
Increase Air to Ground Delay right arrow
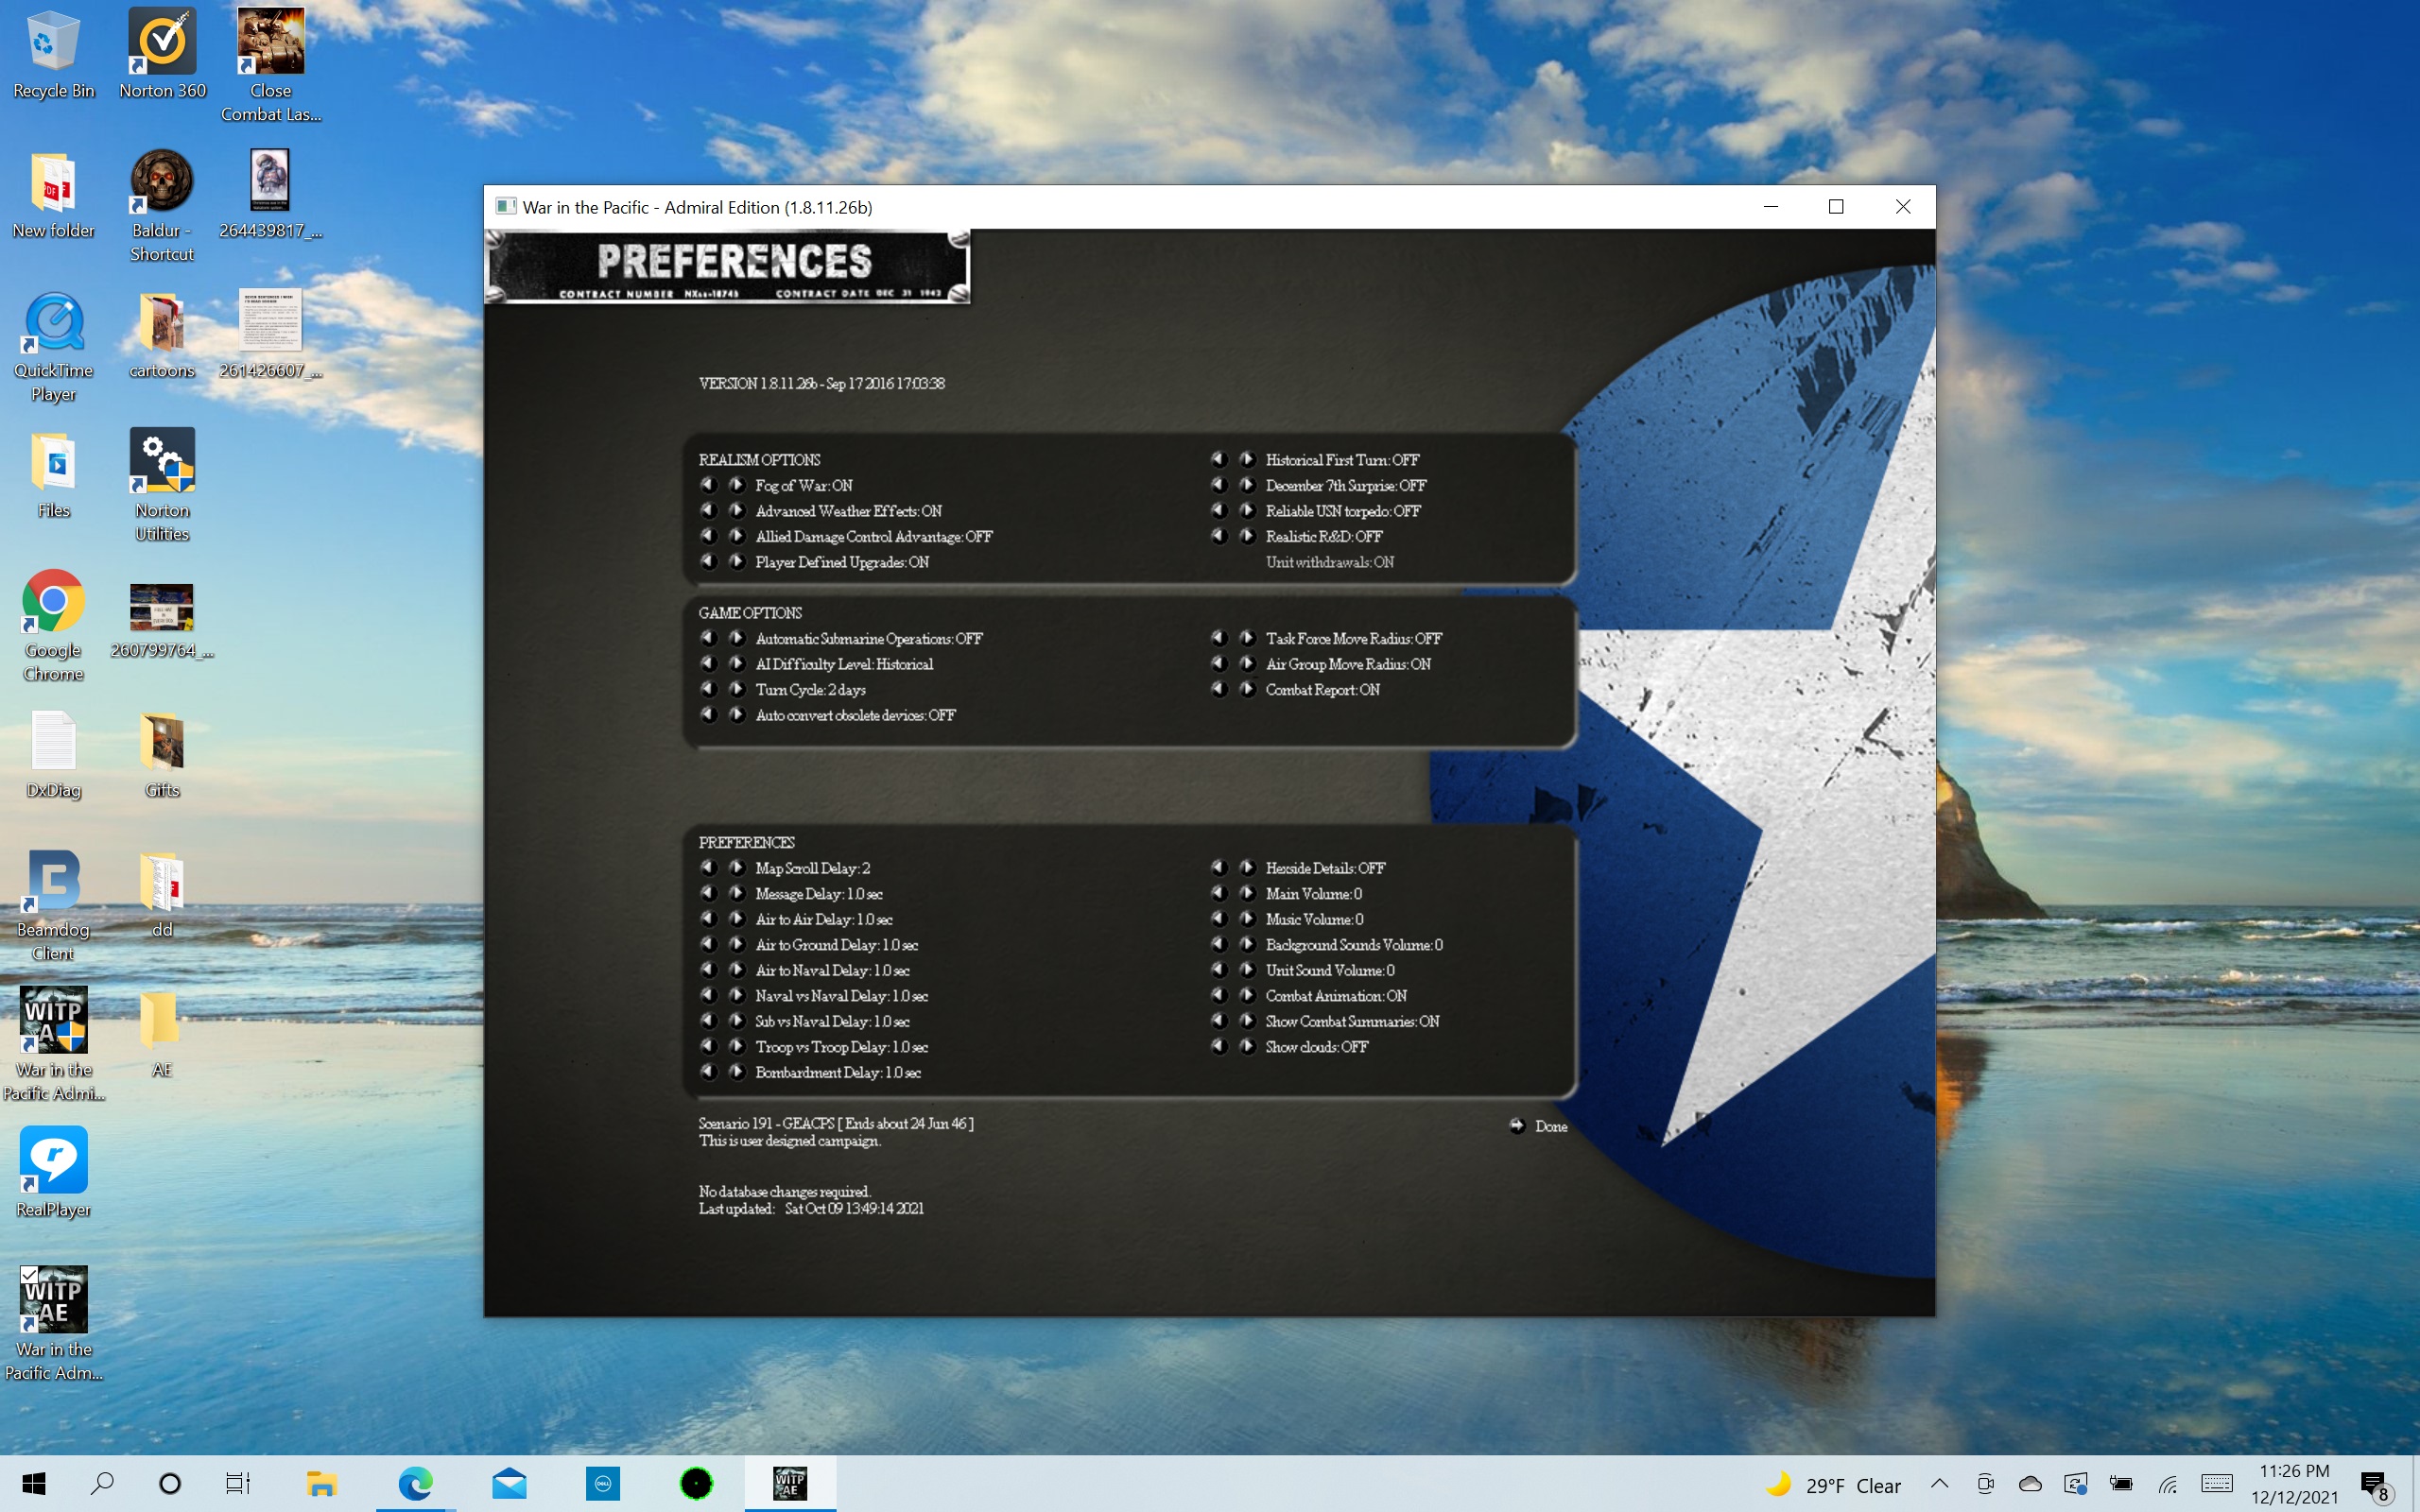coord(737,944)
